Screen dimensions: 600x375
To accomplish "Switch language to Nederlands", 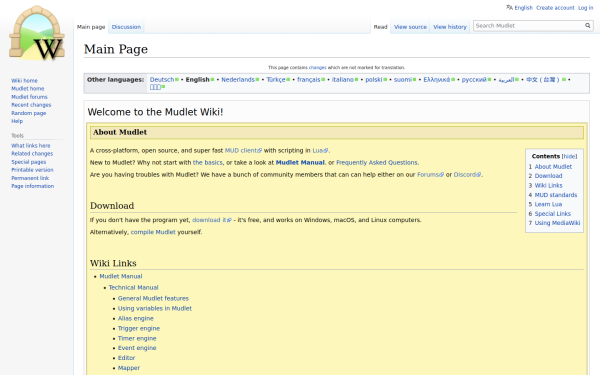I will point(238,80).
